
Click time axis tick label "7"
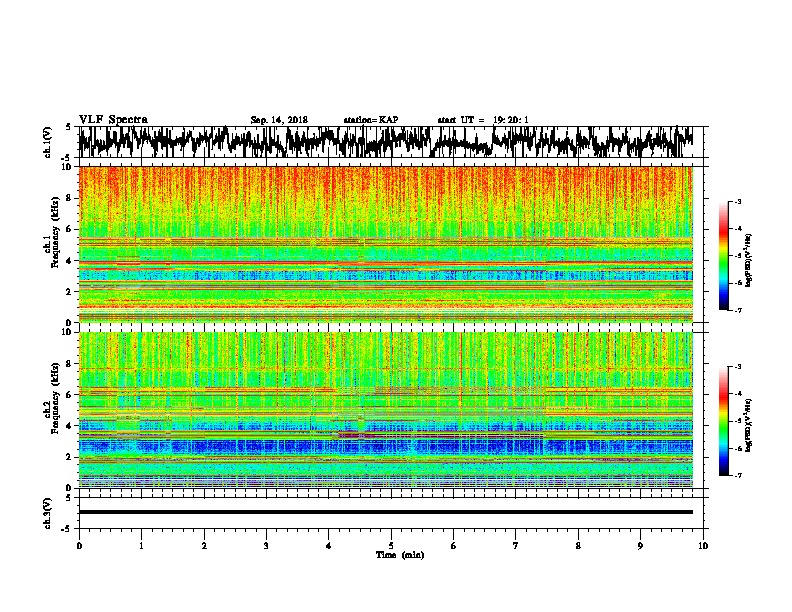click(x=516, y=546)
